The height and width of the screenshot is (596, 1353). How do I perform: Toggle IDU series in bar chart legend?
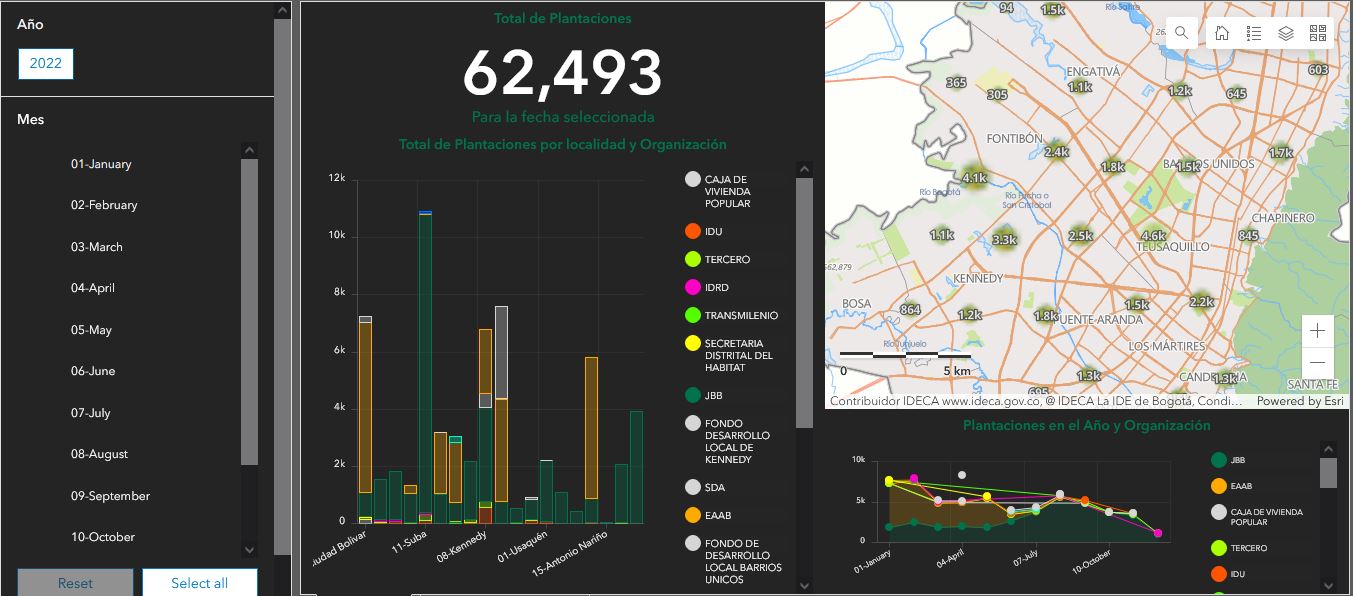point(693,231)
